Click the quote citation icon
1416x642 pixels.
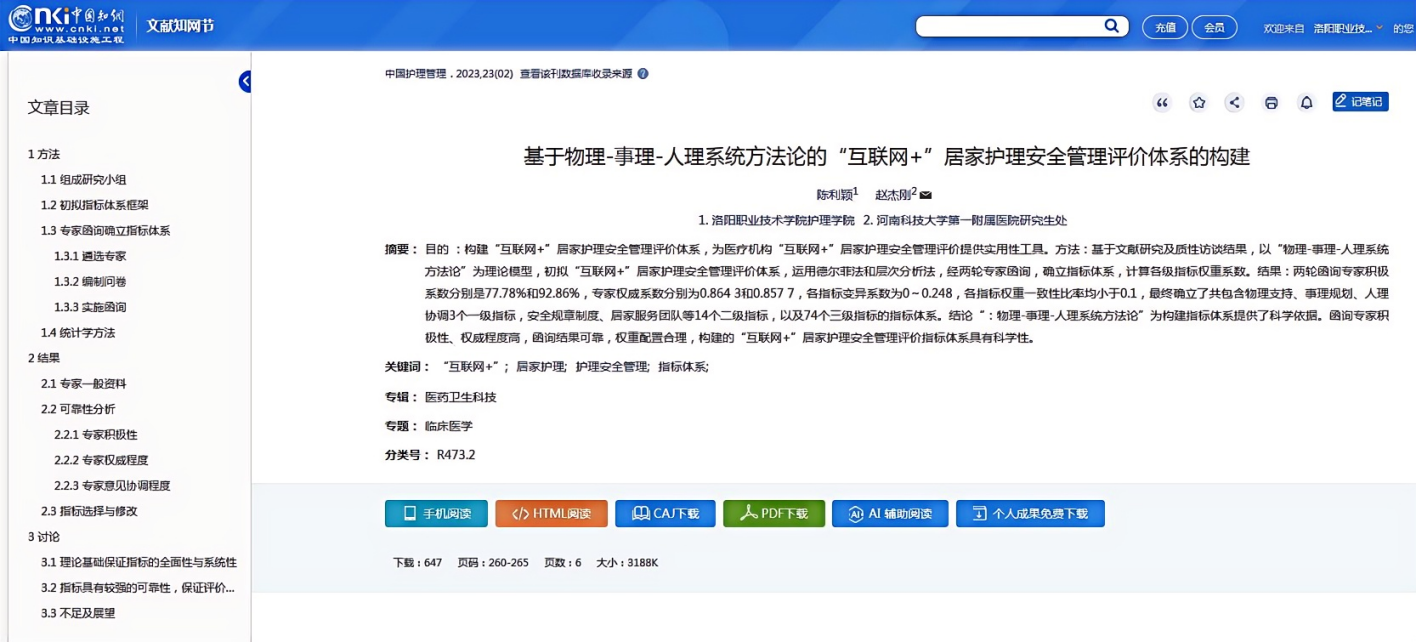coord(1161,102)
